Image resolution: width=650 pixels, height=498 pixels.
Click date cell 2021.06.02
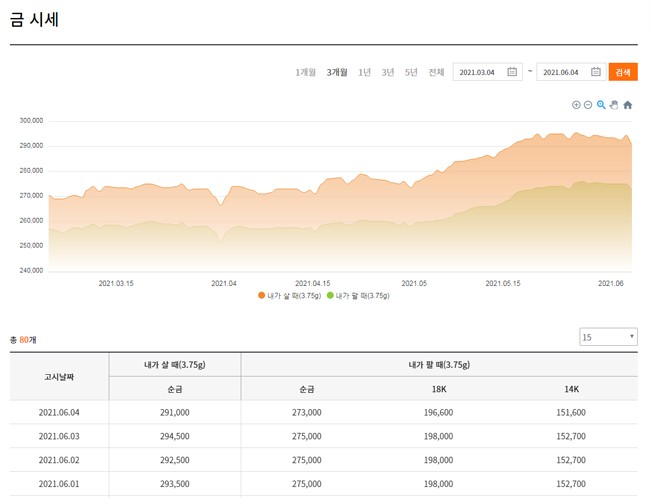[59, 460]
